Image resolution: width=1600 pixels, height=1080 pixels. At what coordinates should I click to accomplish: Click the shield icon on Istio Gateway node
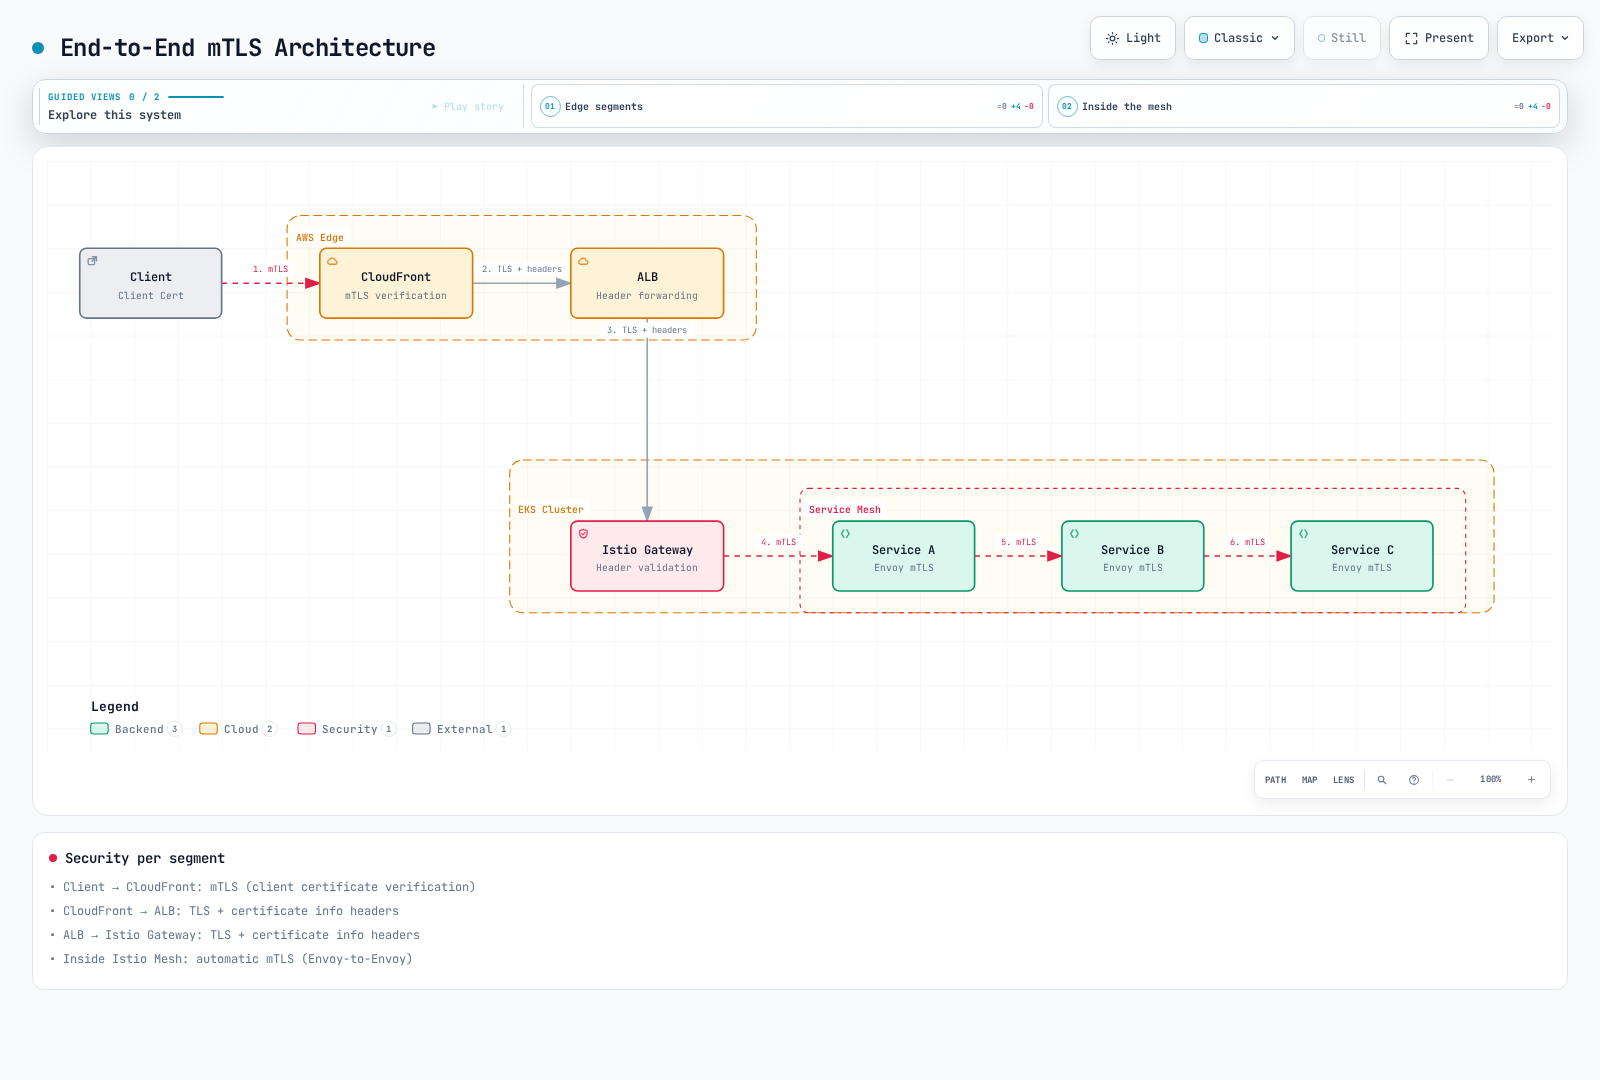[584, 534]
